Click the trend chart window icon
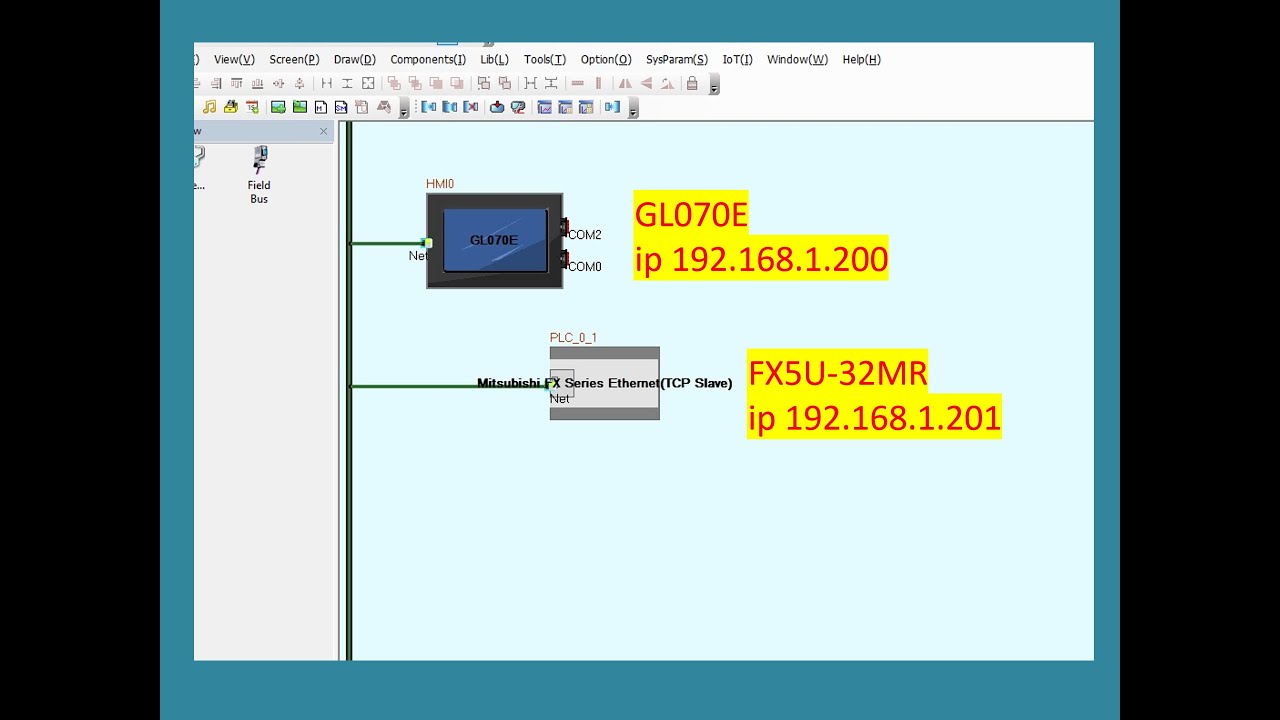 coord(545,107)
